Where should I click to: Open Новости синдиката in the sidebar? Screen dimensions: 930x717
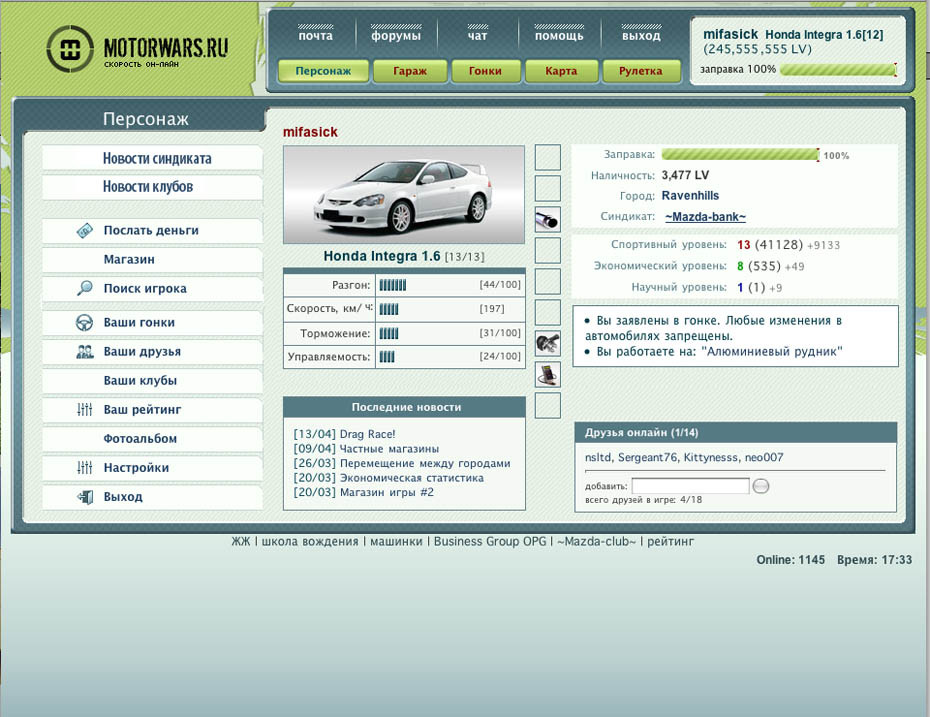152,158
